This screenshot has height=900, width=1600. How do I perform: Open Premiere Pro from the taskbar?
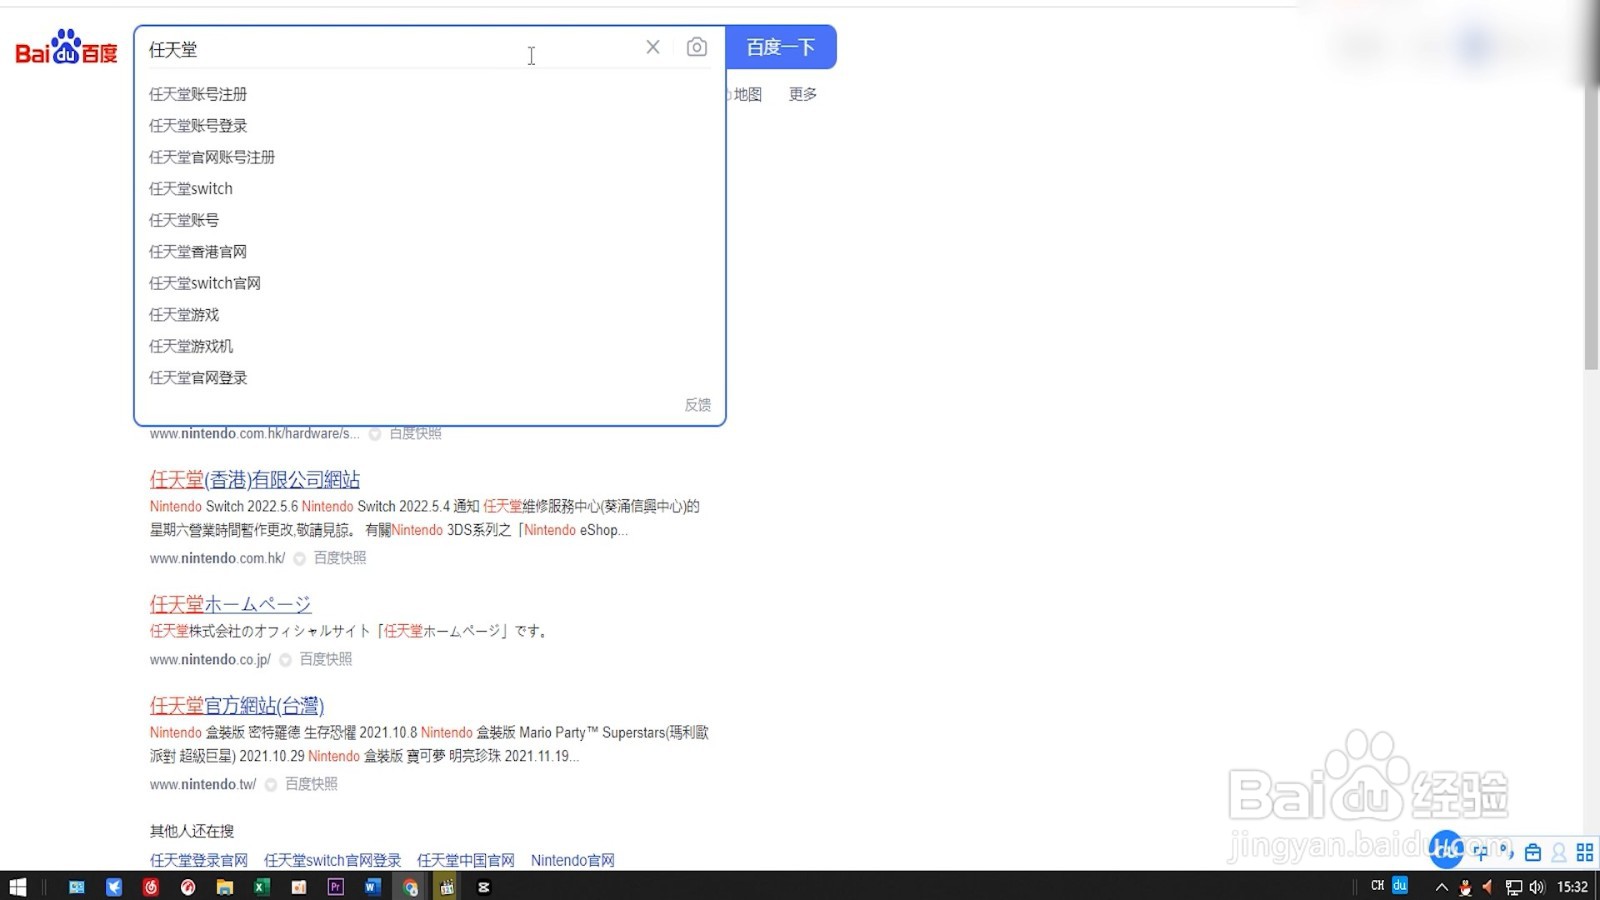point(336,886)
